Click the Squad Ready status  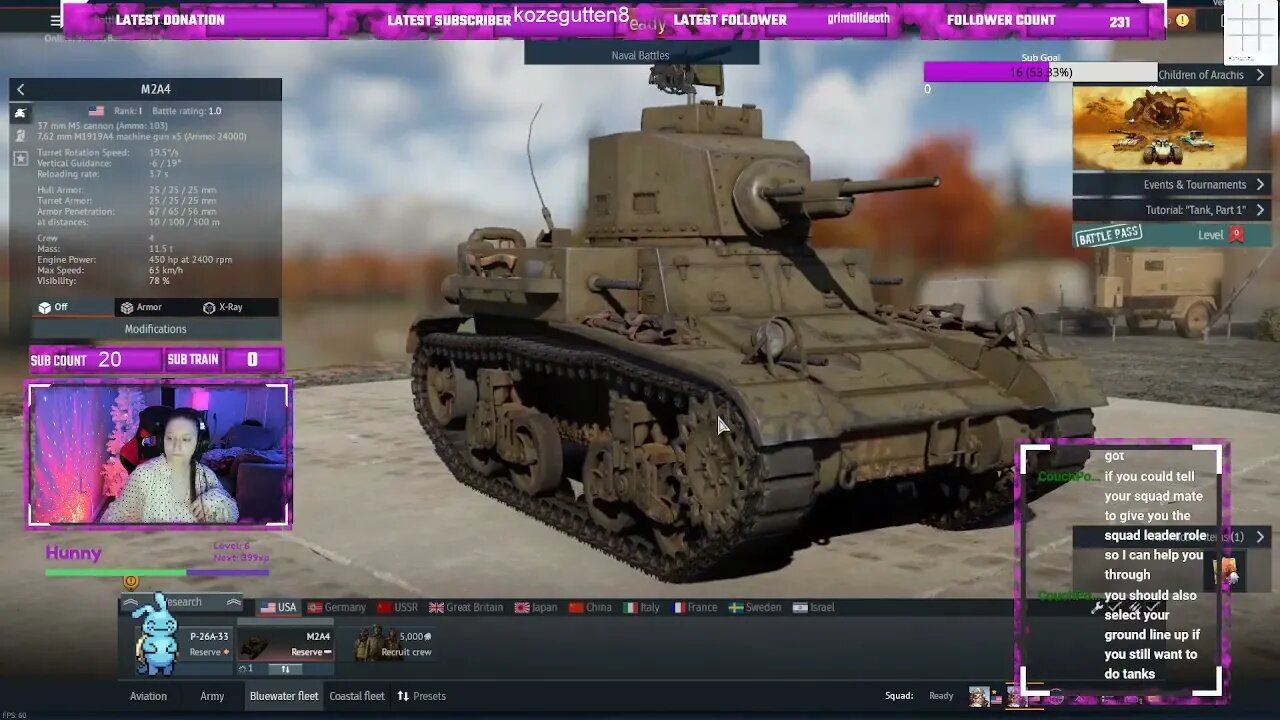941,696
